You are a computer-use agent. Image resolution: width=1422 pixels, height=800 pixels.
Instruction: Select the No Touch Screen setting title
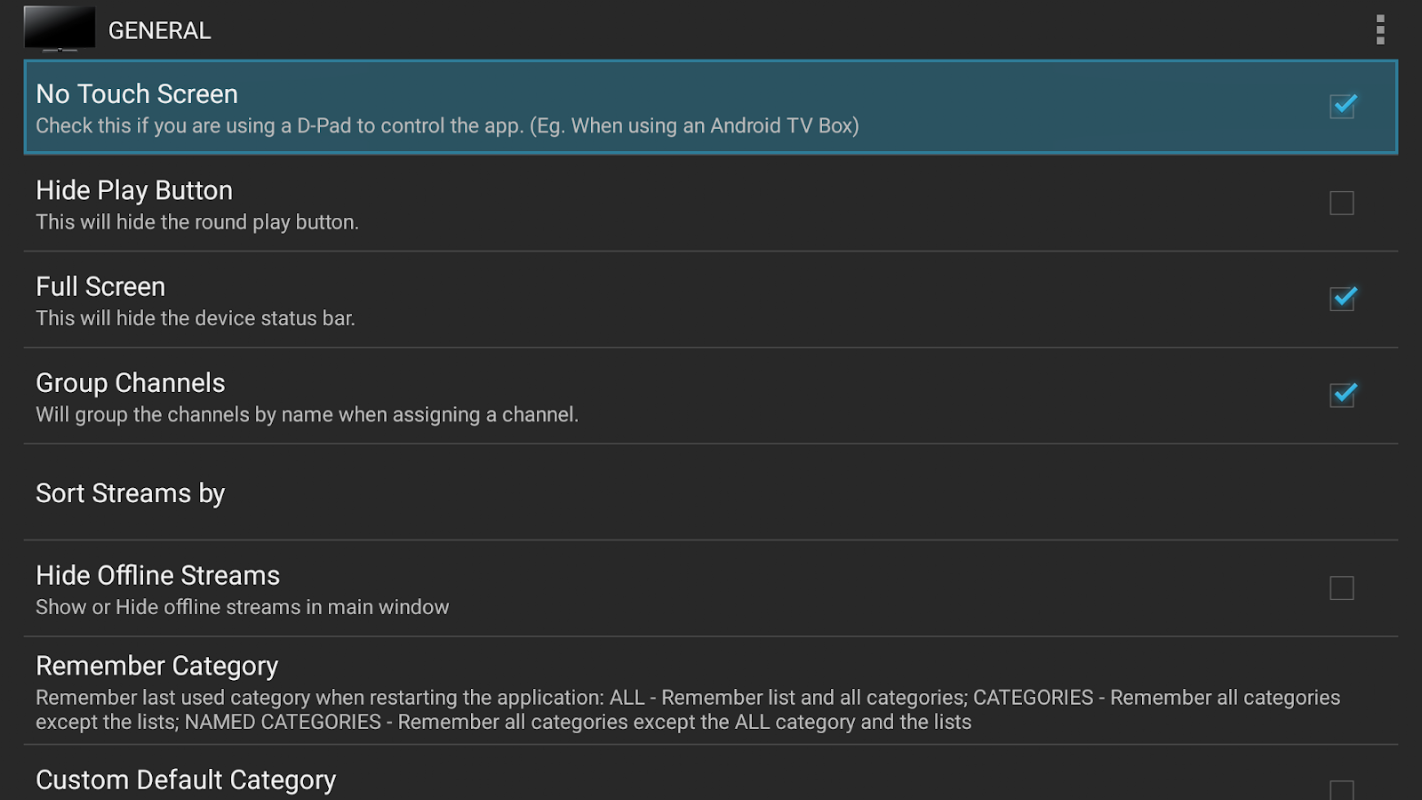137,94
